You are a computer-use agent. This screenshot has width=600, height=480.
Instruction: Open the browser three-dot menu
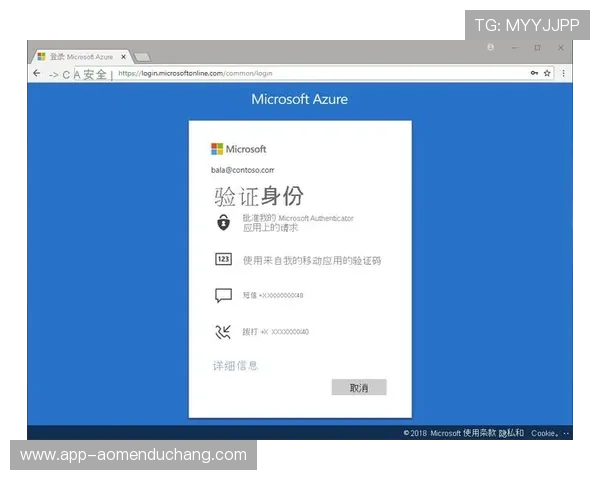point(564,73)
